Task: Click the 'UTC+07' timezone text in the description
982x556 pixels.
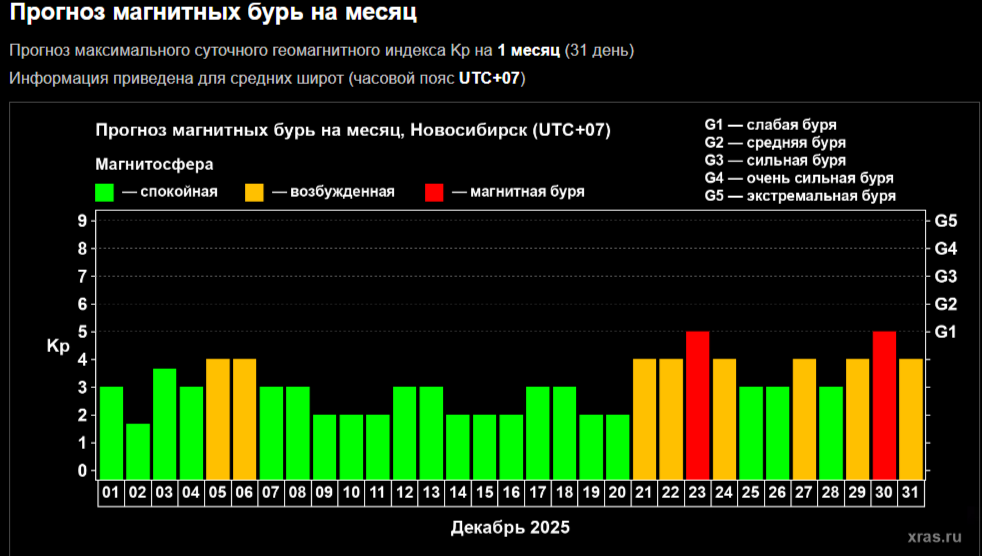Action: [490, 78]
